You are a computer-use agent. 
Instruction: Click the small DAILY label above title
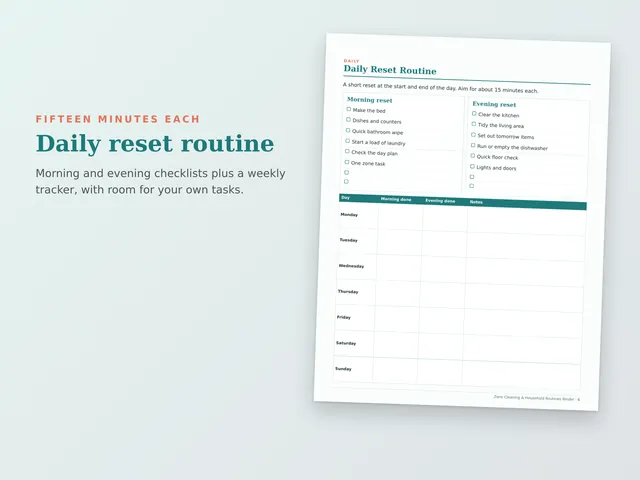point(351,61)
